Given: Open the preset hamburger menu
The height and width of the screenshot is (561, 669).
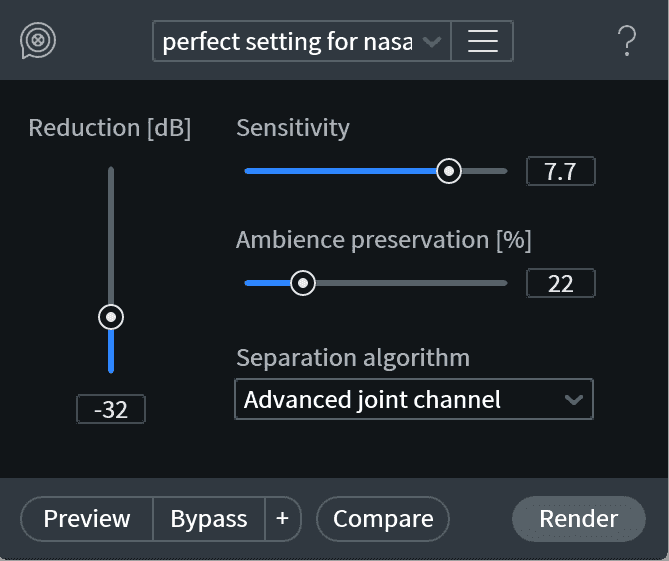Looking at the screenshot, I should [x=483, y=41].
